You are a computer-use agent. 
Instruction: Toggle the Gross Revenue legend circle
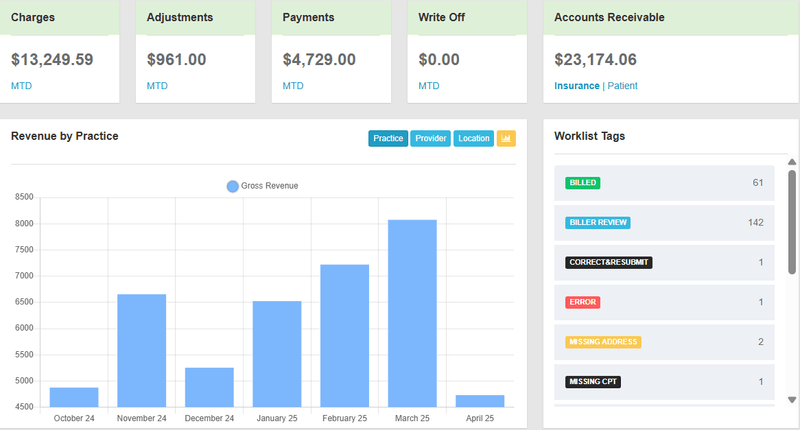point(232,186)
